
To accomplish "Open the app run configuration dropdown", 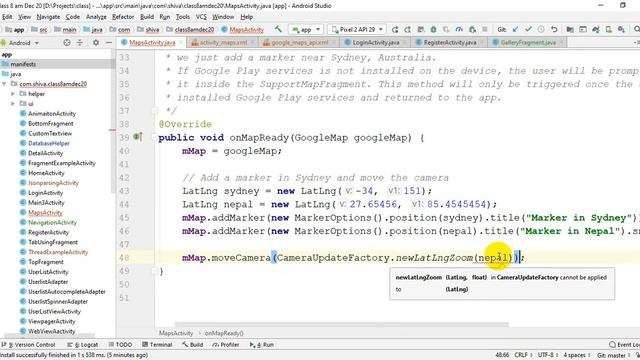I will pyautogui.click(x=306, y=29).
